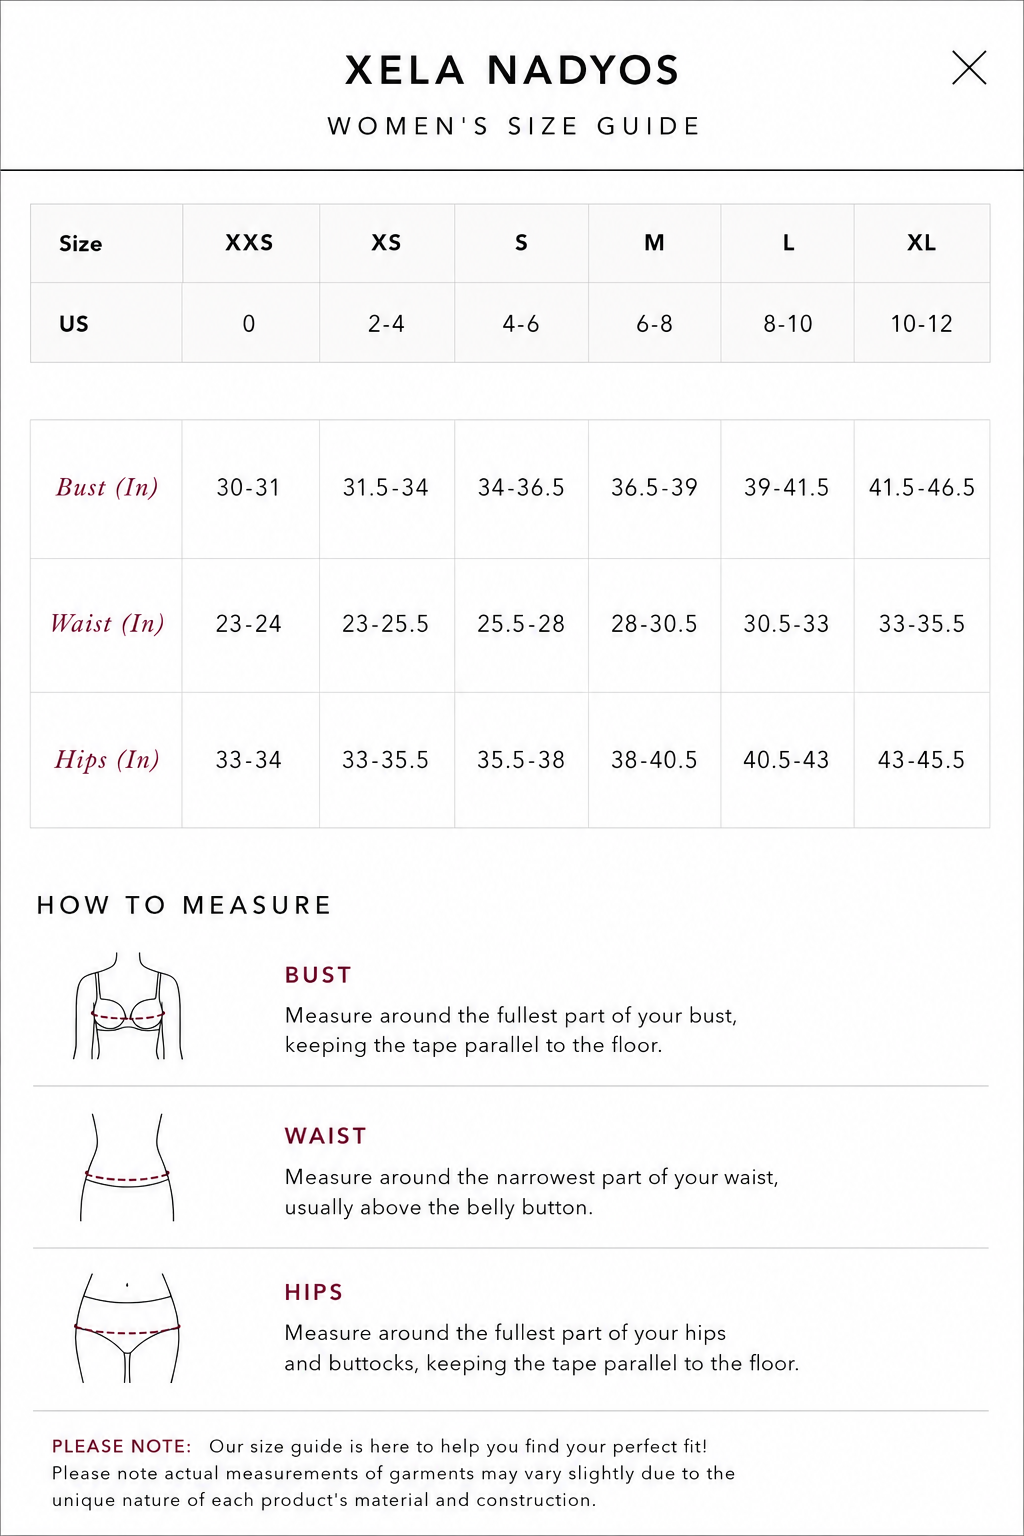Select the XL size column header
Image resolution: width=1024 pixels, height=1536 pixels.
pyautogui.click(x=921, y=243)
